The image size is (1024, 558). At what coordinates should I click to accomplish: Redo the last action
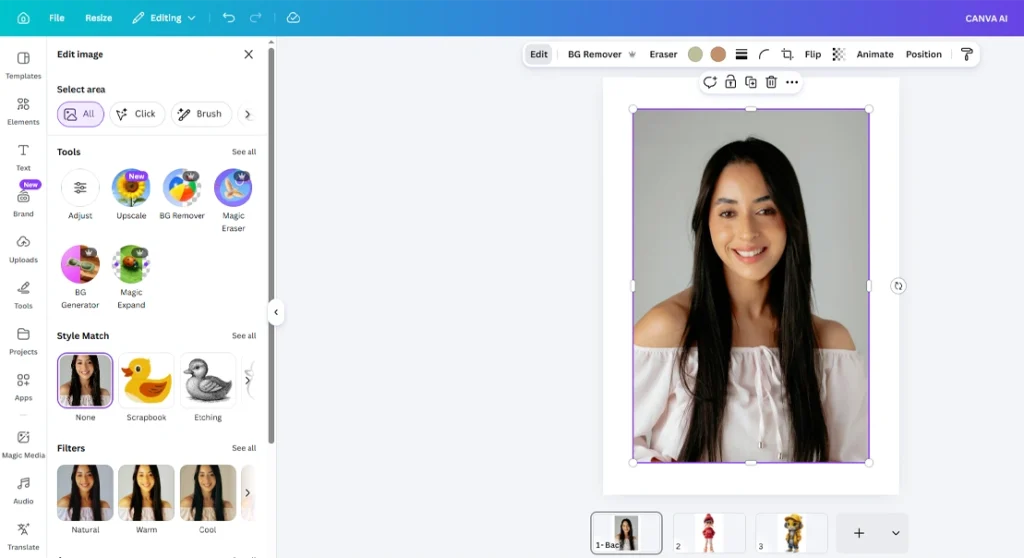[x=255, y=18]
